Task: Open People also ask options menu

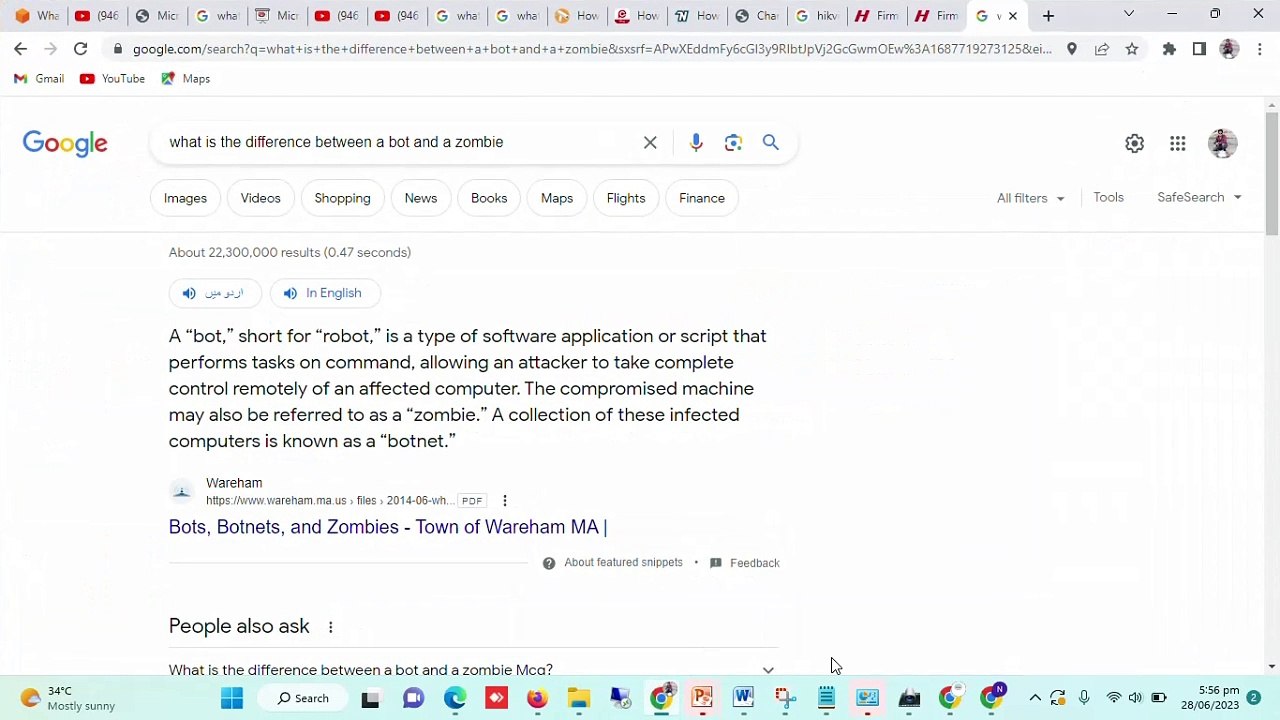Action: point(330,627)
